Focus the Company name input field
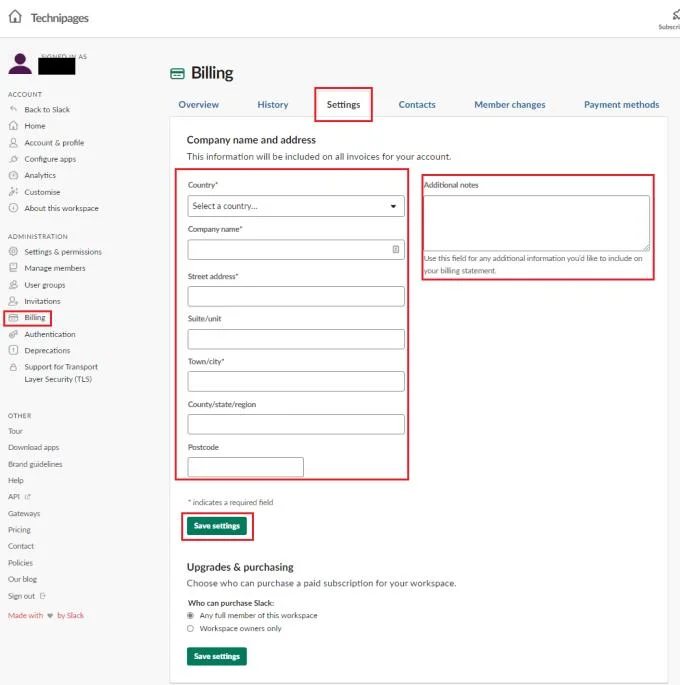Screen dimensions: 680x685 pyautogui.click(x=296, y=249)
